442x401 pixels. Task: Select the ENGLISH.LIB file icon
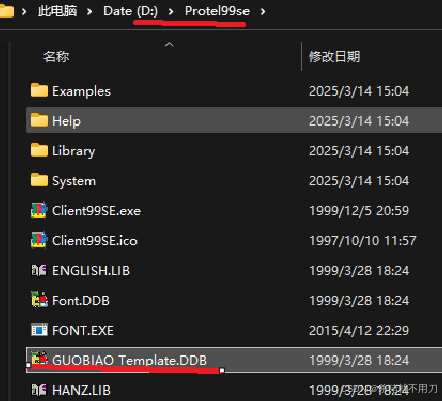click(39, 270)
